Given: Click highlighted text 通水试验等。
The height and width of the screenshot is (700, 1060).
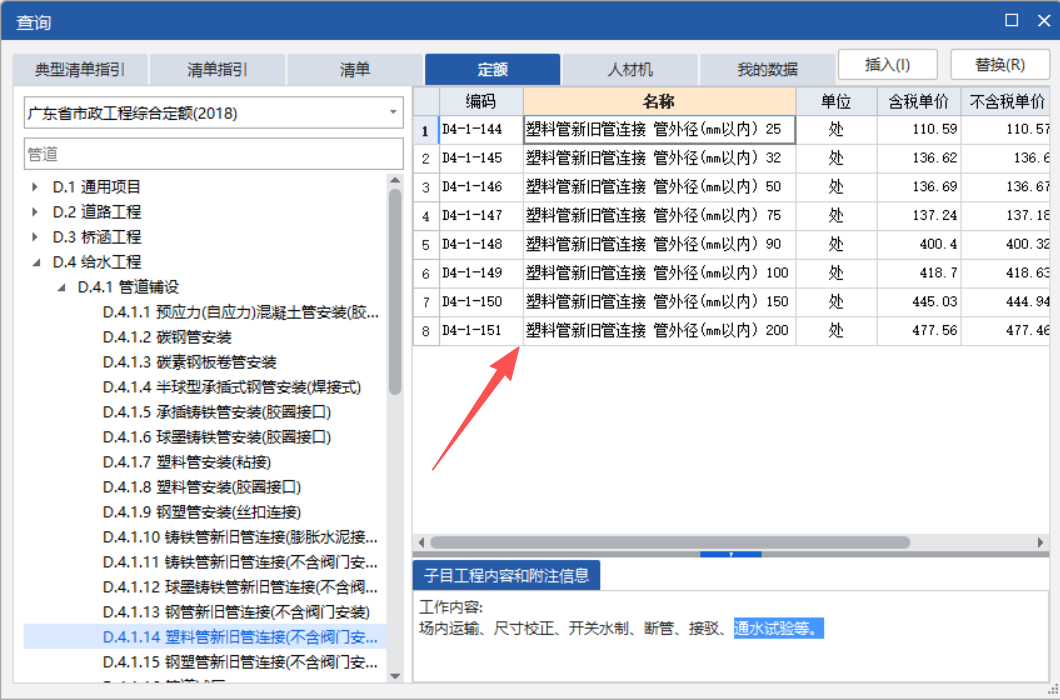Looking at the screenshot, I should pos(779,628).
